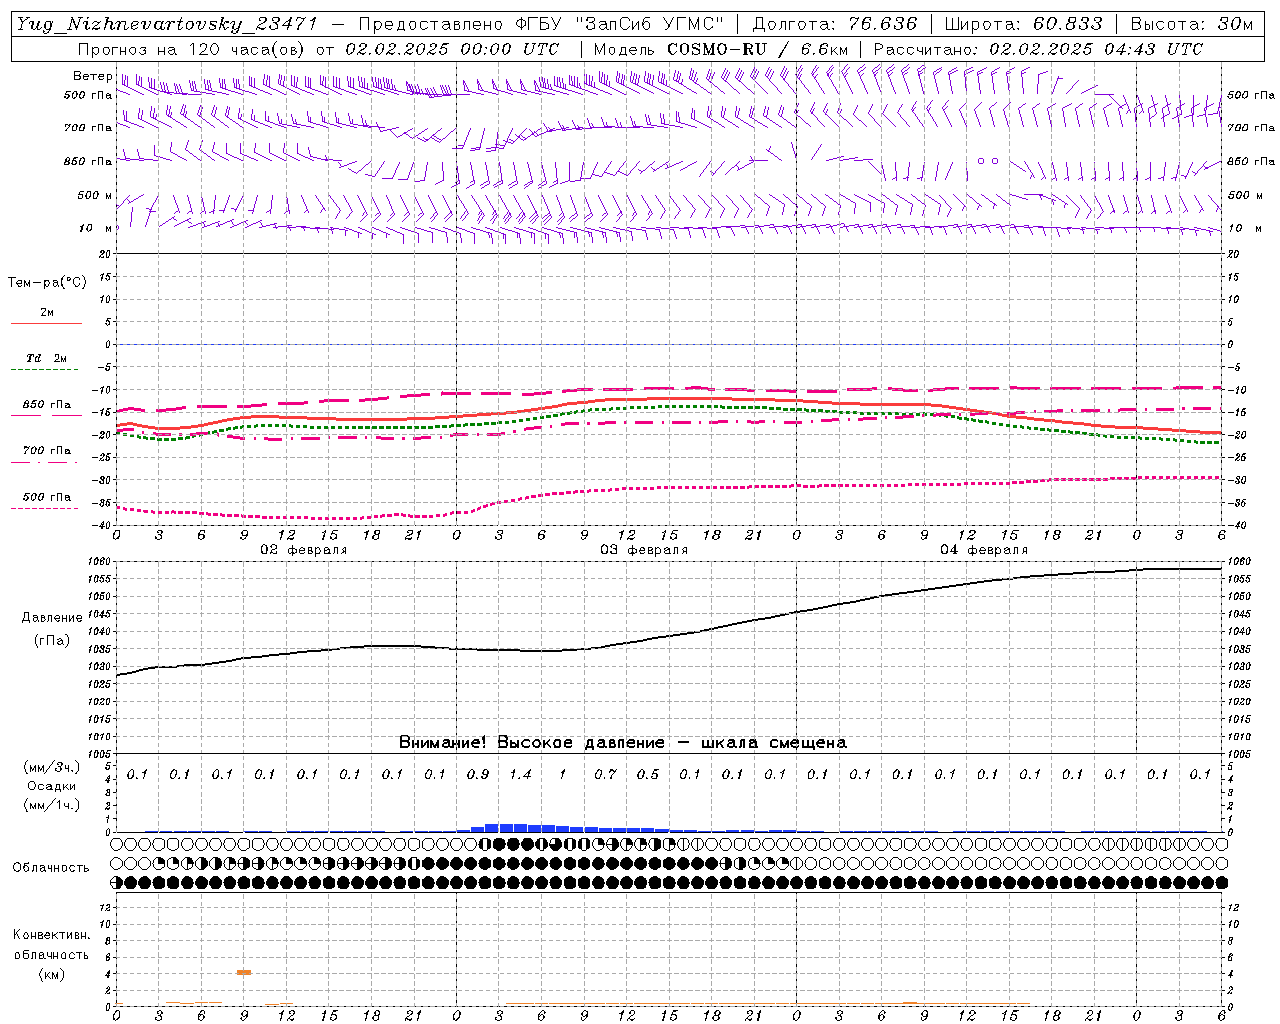Screen dimensions: 1280x1024
Task: Select forecast header Прогноз на 120 часа(ов)
Action: click(x=192, y=49)
